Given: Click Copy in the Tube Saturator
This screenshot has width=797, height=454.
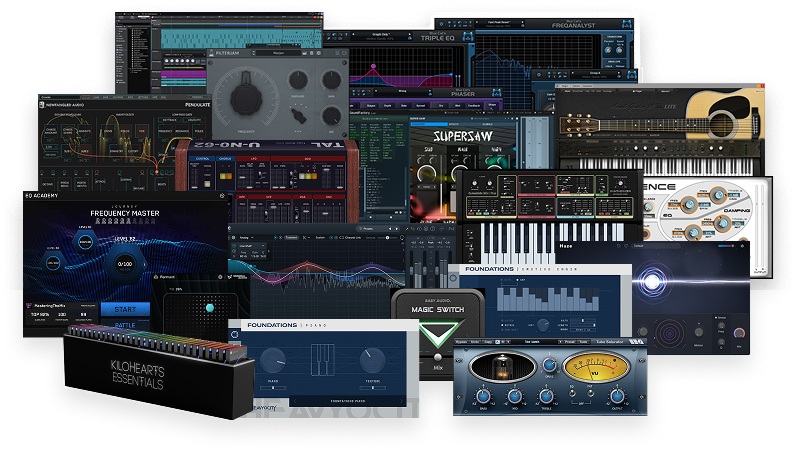Looking at the screenshot, I should [x=487, y=342].
